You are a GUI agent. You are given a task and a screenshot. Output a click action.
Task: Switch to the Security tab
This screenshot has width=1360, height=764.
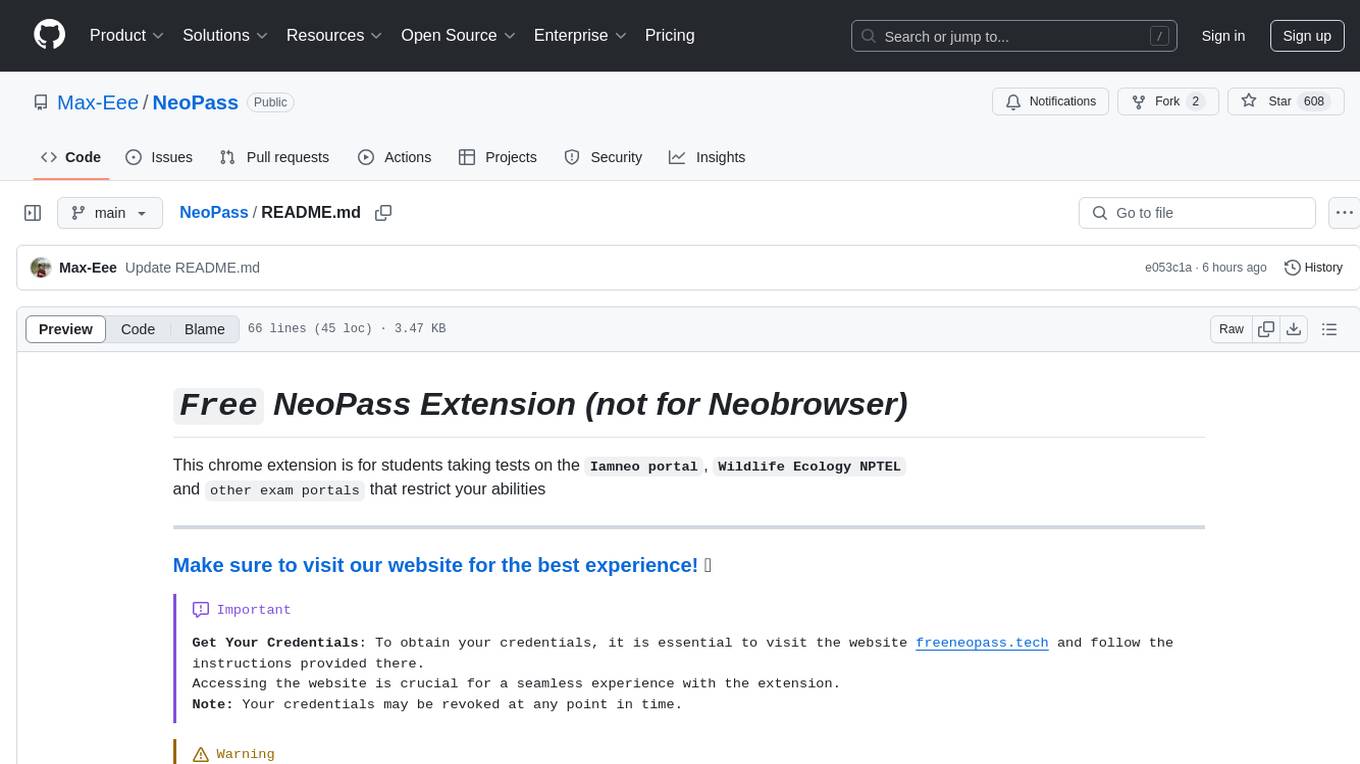603,157
